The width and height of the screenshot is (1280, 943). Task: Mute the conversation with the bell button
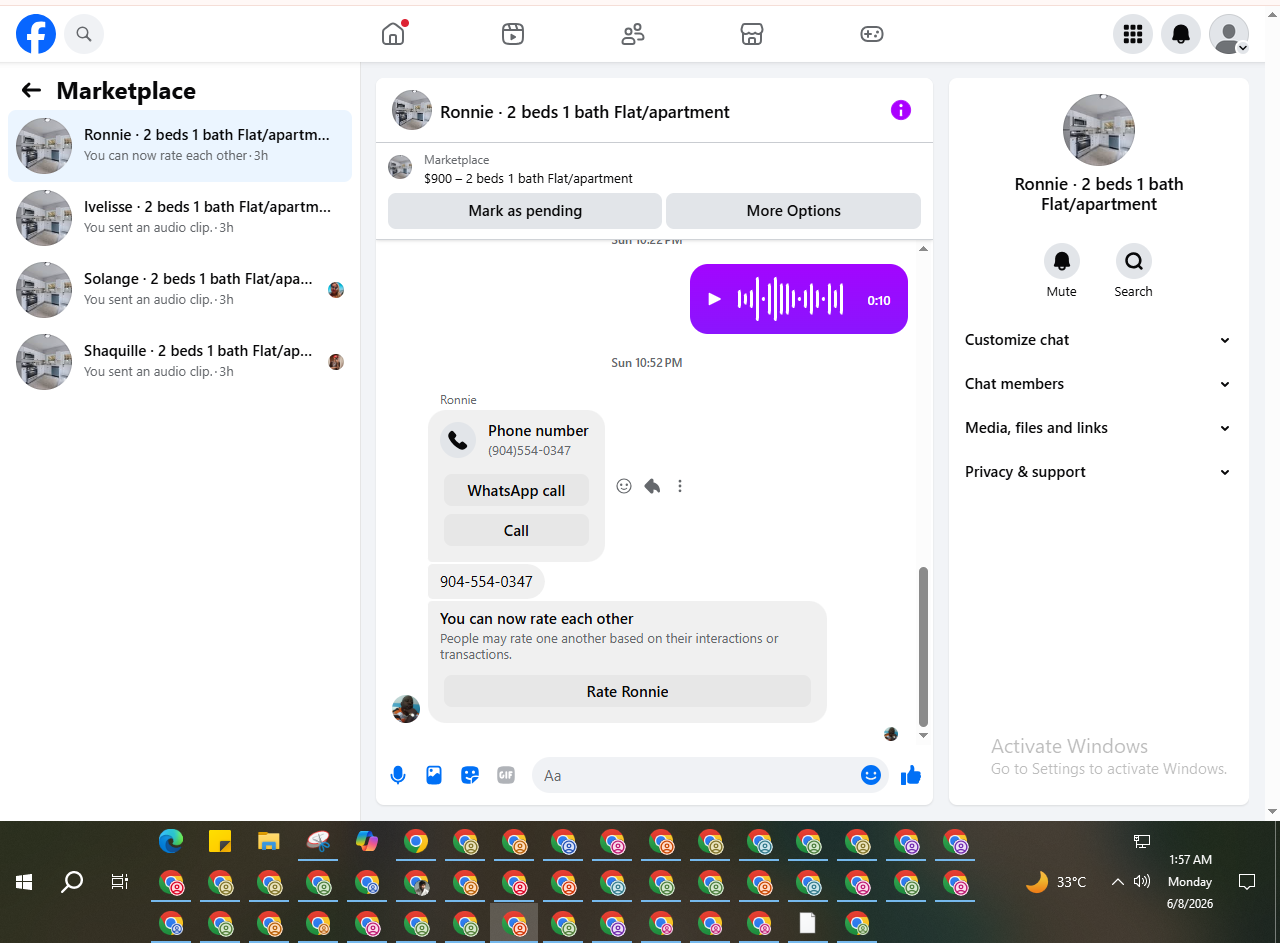pyautogui.click(x=1062, y=262)
